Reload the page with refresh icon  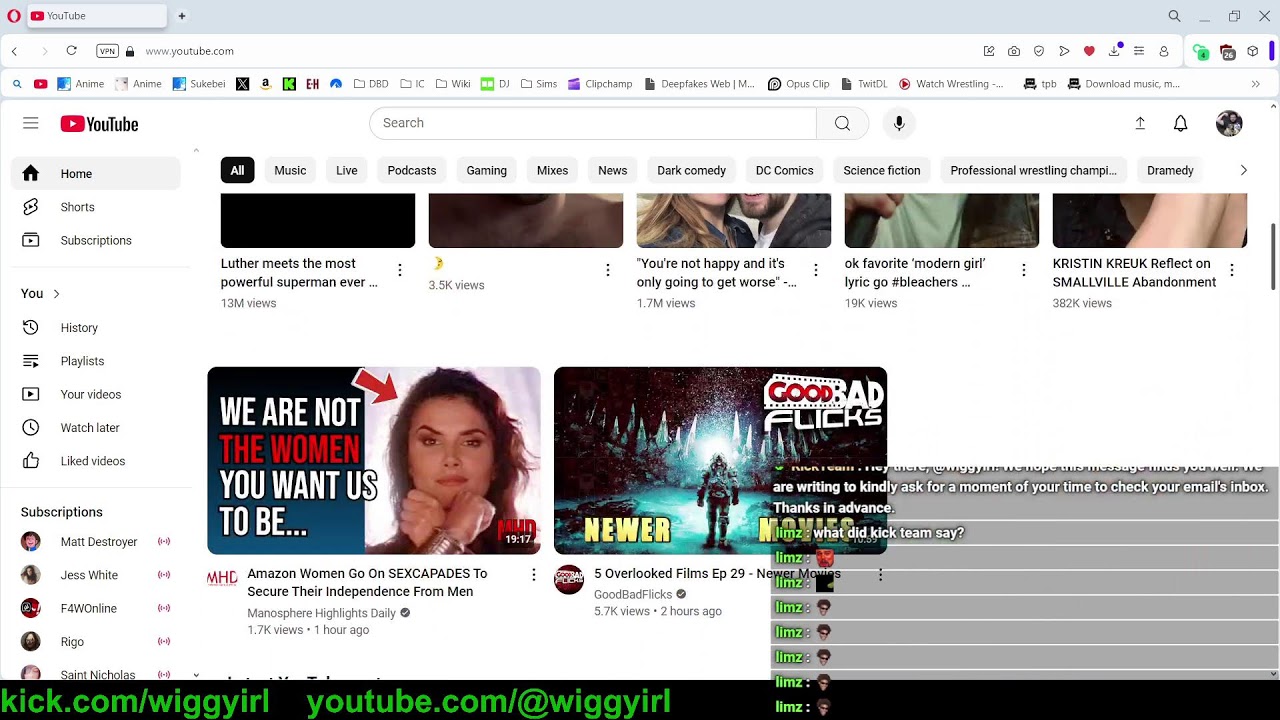click(71, 51)
